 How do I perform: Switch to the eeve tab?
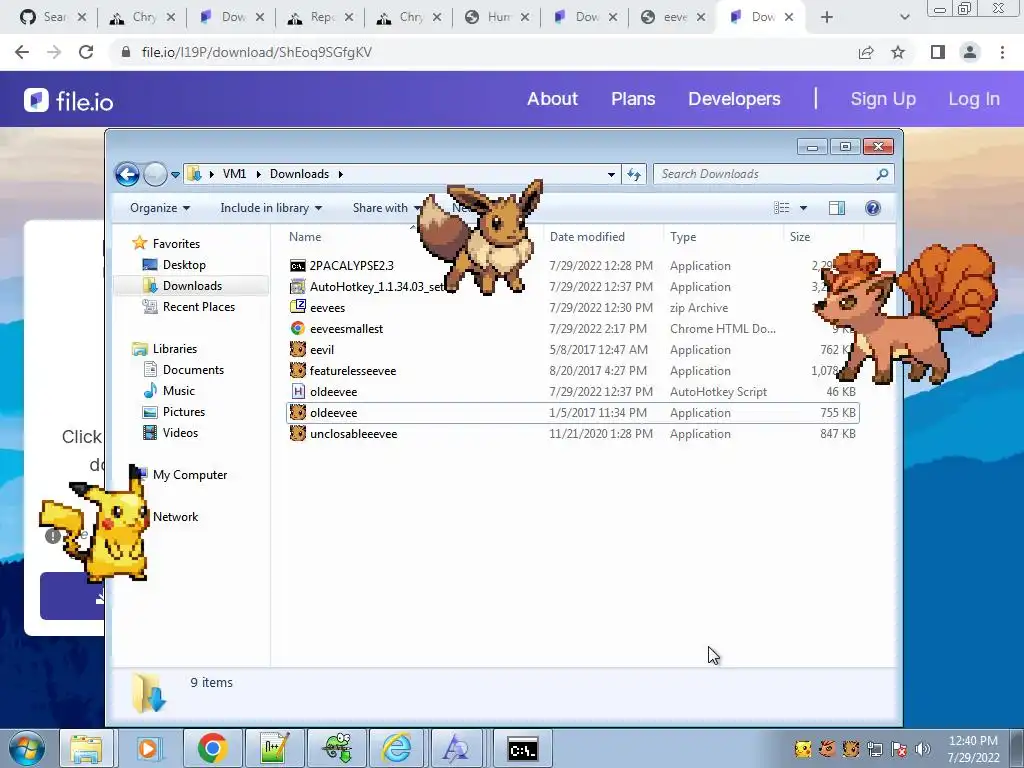[673, 17]
